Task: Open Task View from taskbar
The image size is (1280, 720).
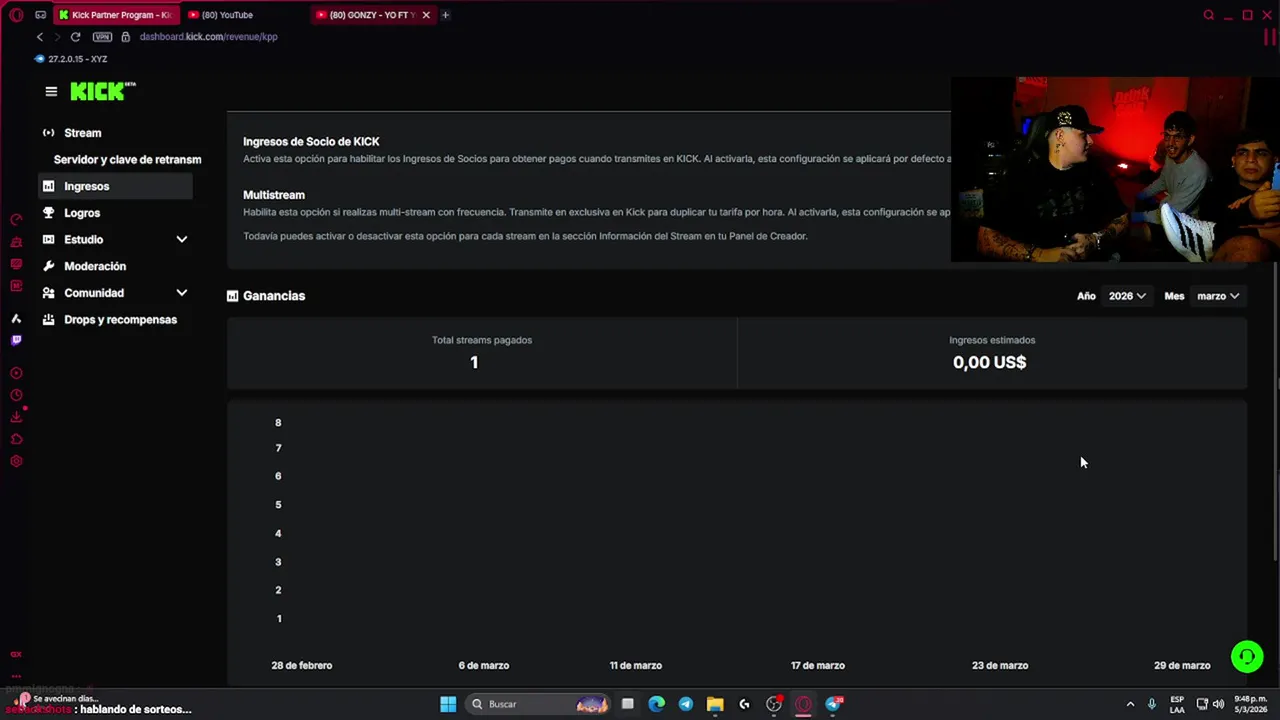Action: pos(627,704)
